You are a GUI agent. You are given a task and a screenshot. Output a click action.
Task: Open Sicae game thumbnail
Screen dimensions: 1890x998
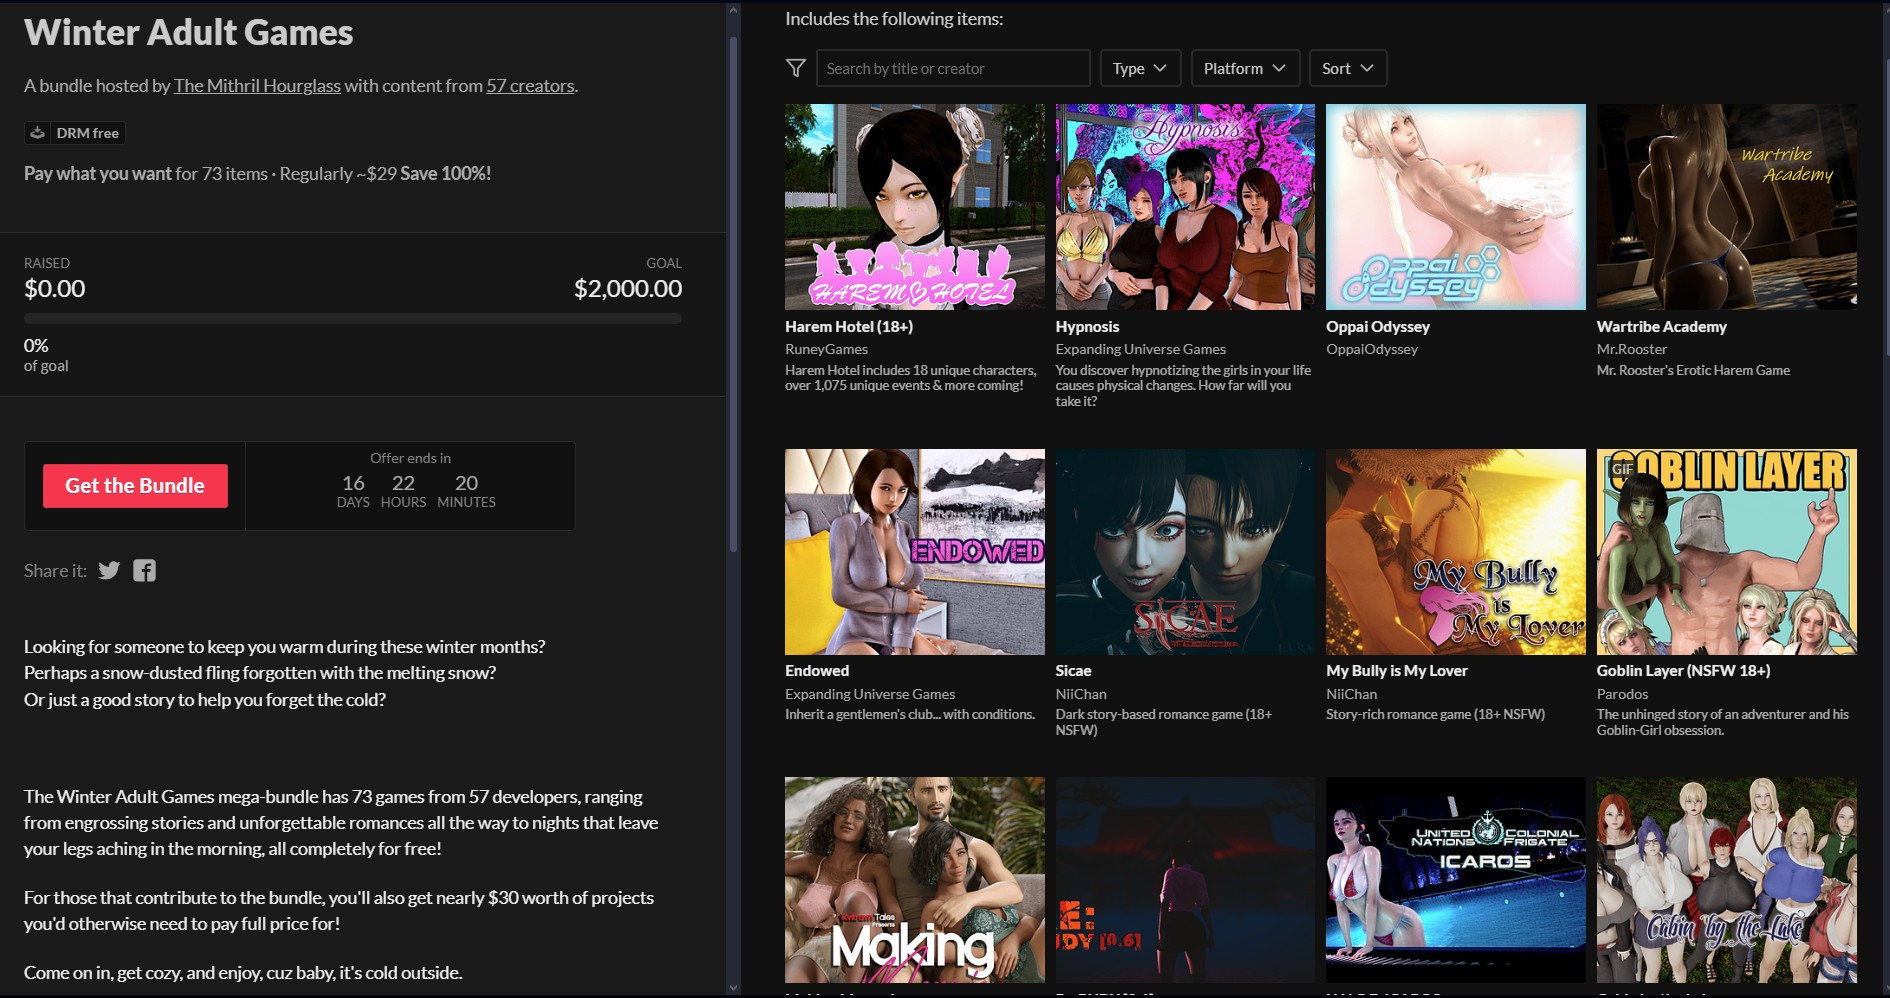[x=1185, y=552]
